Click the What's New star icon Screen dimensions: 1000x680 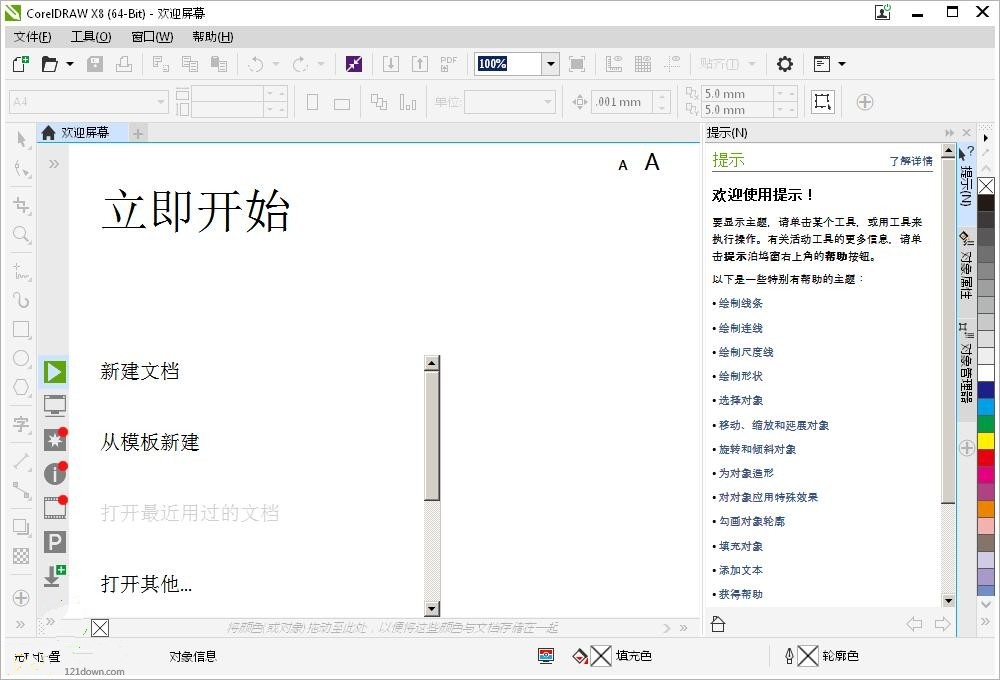[x=55, y=439]
